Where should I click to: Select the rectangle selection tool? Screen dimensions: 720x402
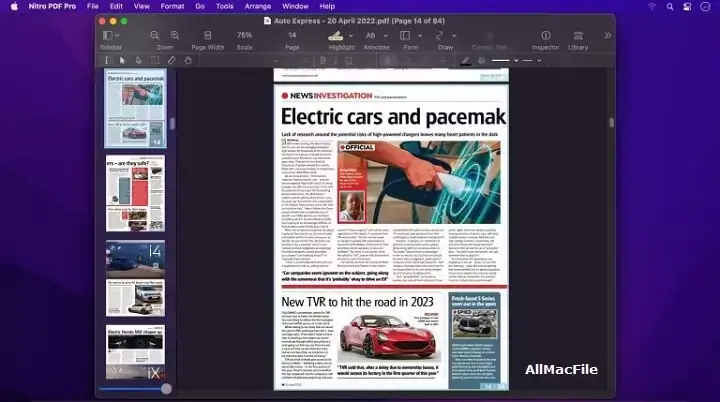click(155, 60)
